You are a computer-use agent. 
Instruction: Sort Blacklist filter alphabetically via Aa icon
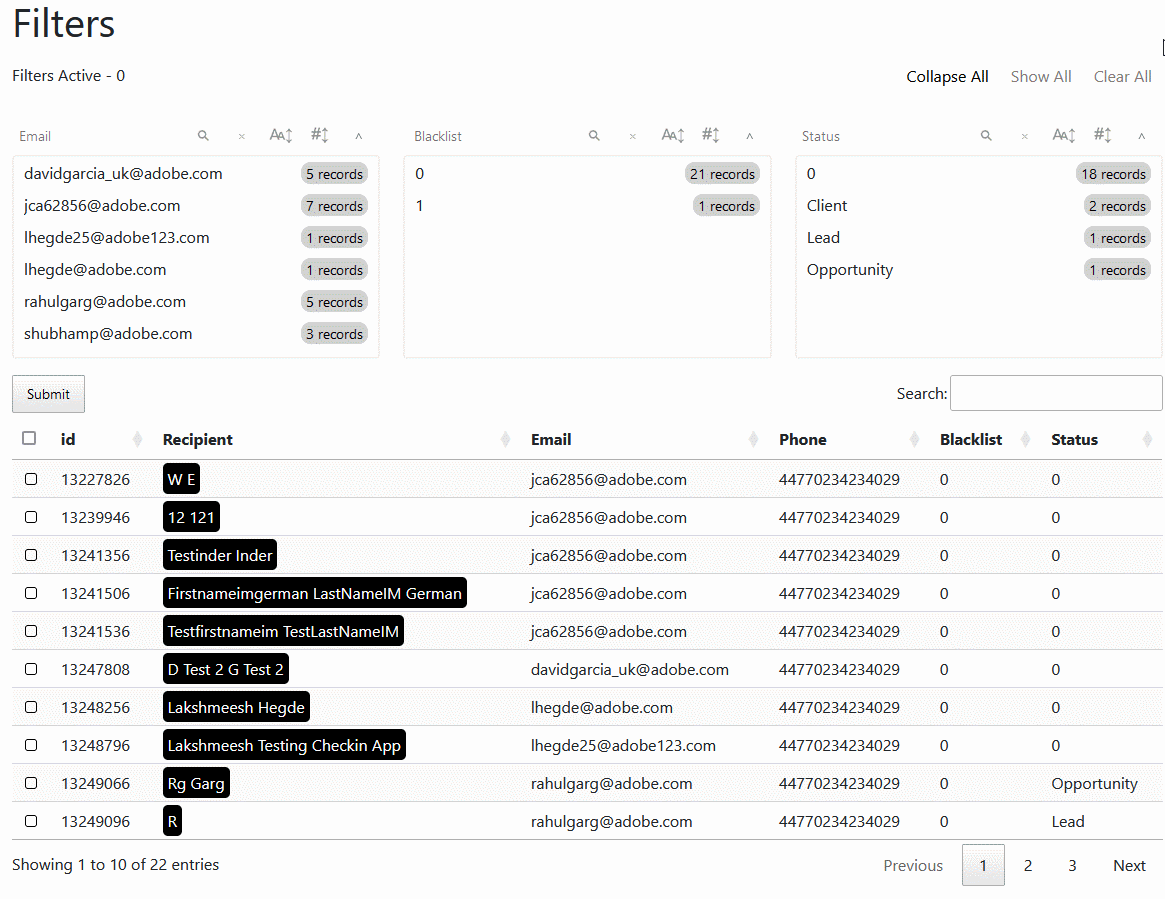tap(673, 135)
